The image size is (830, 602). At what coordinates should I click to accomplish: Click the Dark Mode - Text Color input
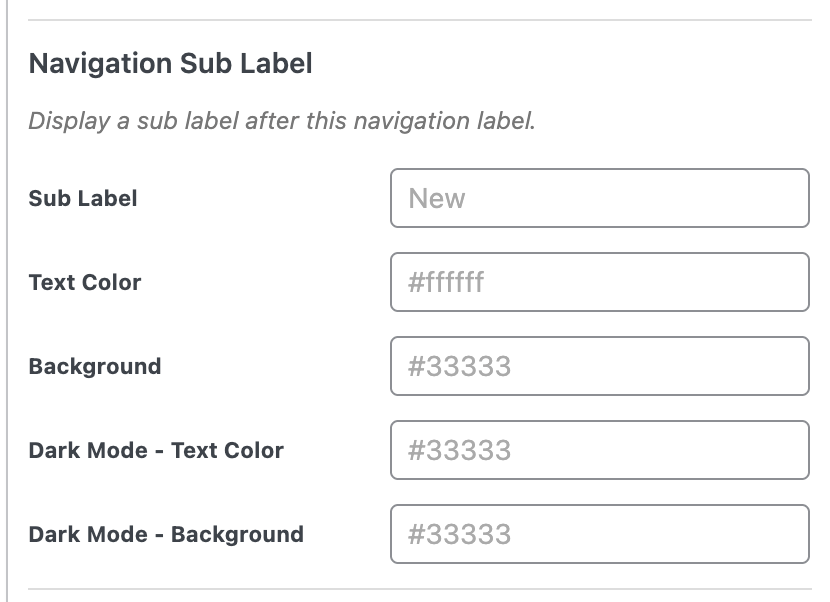click(x=599, y=450)
